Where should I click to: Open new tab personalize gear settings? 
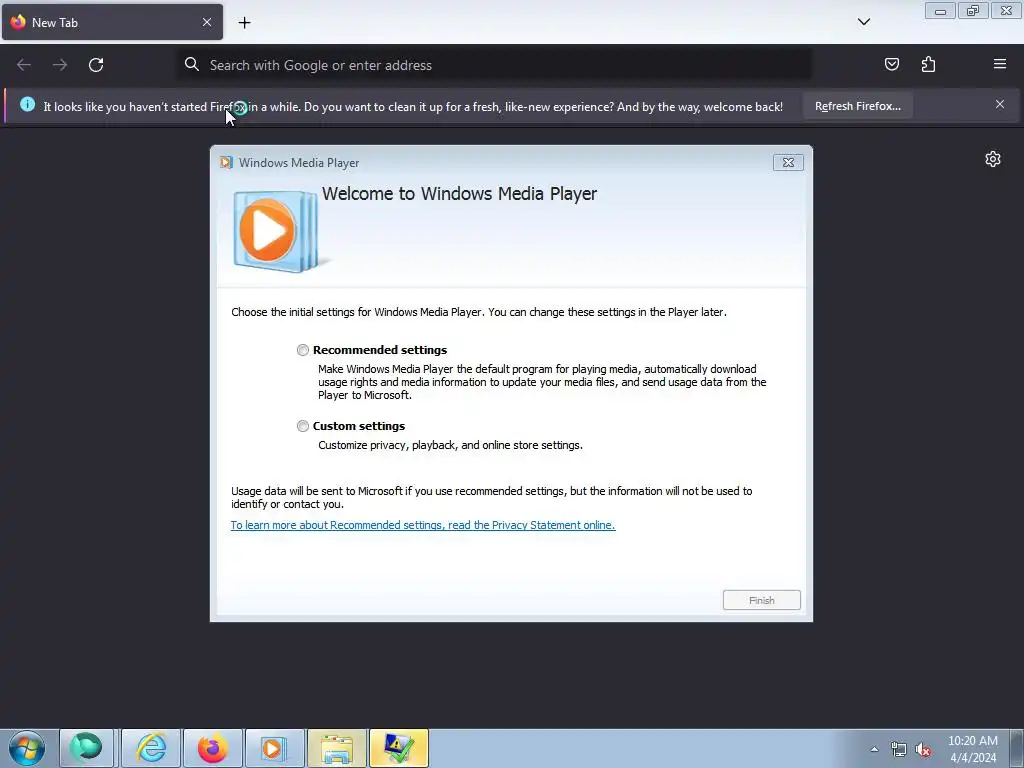click(993, 159)
